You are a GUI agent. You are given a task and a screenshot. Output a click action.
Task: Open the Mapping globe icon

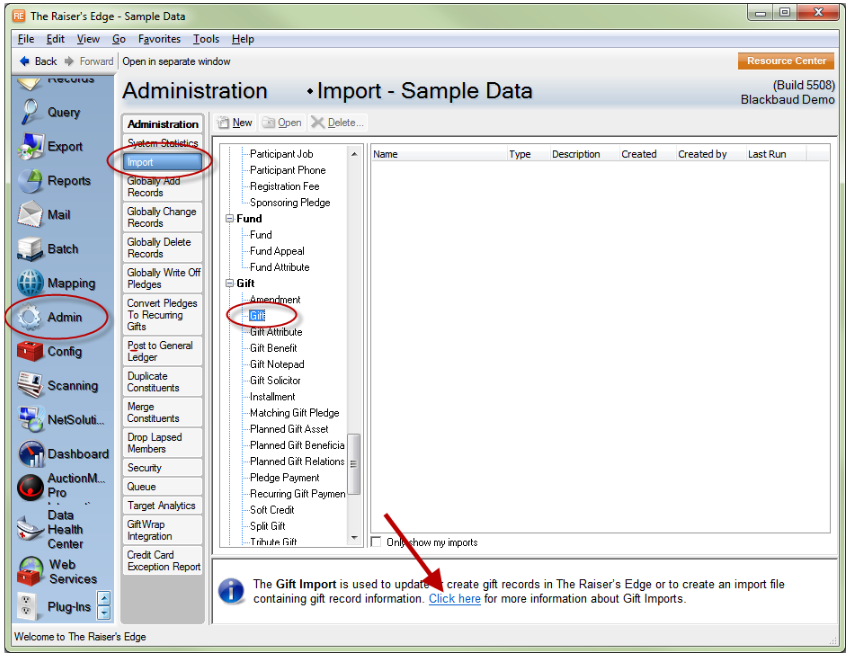point(30,283)
